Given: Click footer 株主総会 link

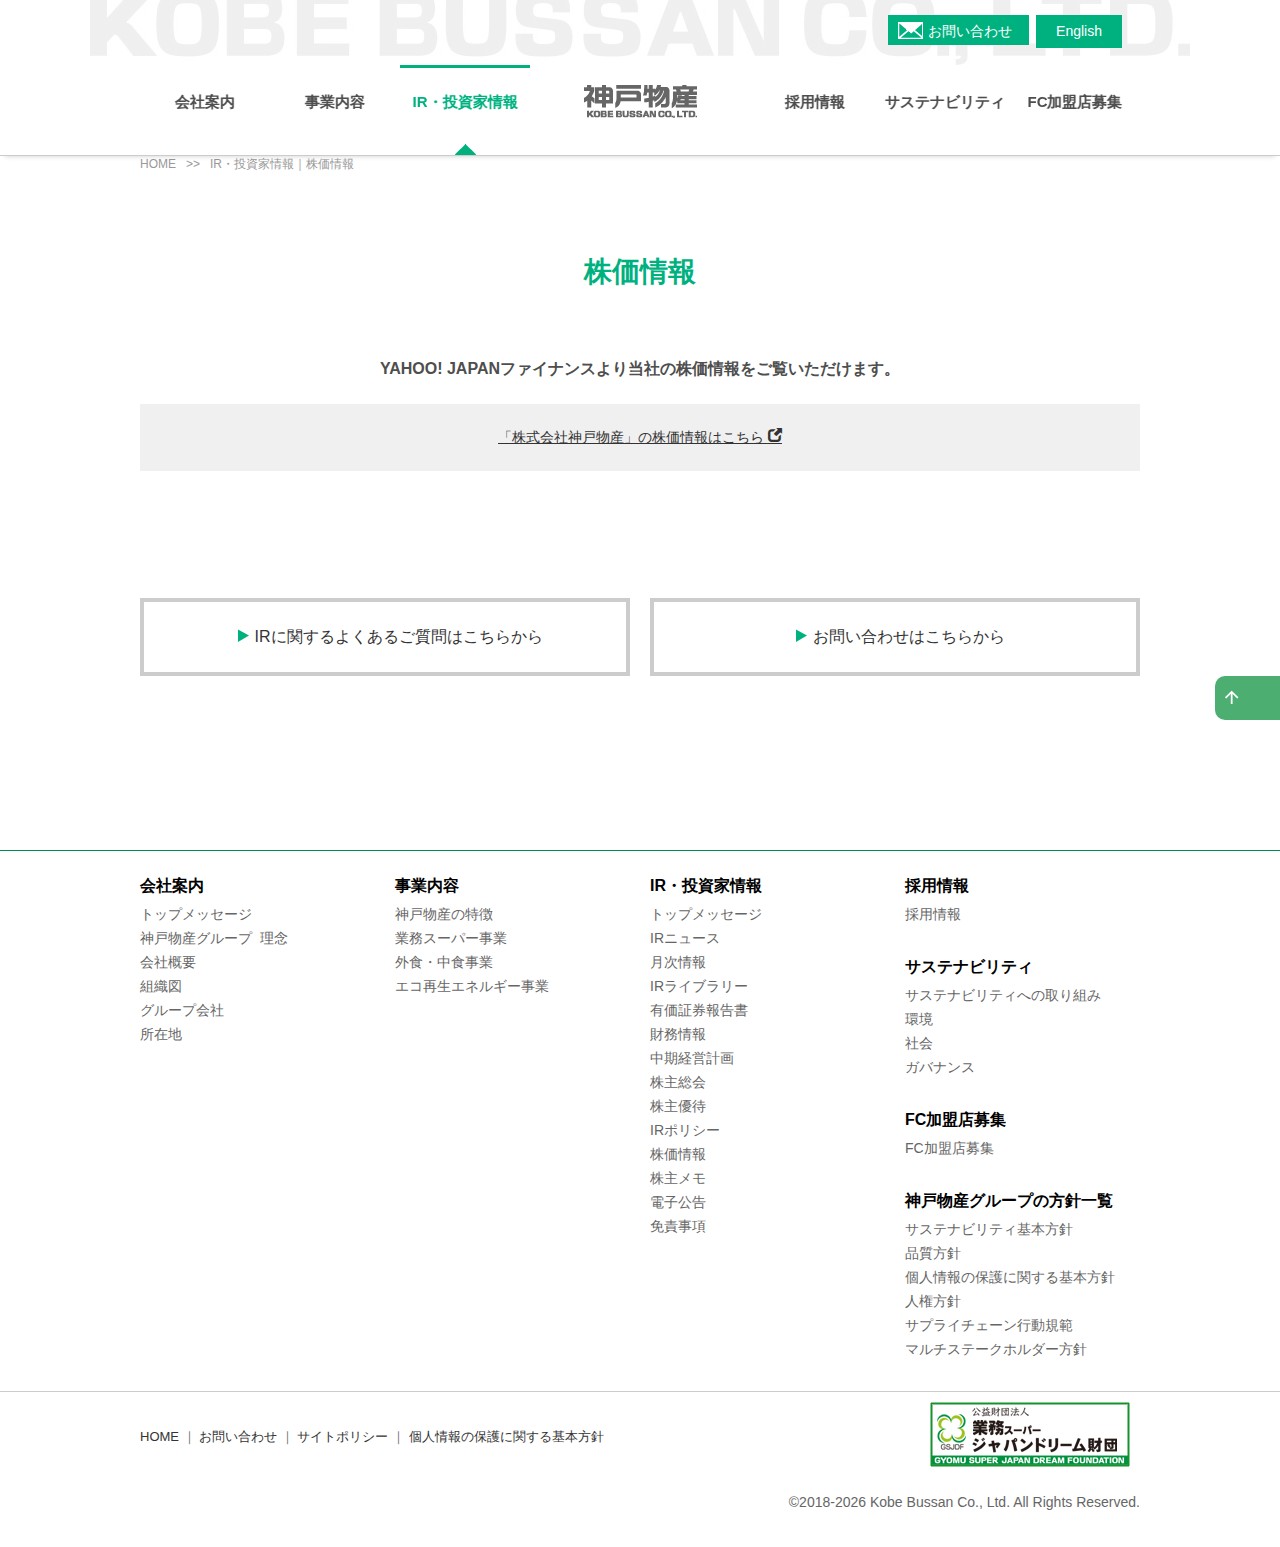Looking at the screenshot, I should tap(678, 1082).
